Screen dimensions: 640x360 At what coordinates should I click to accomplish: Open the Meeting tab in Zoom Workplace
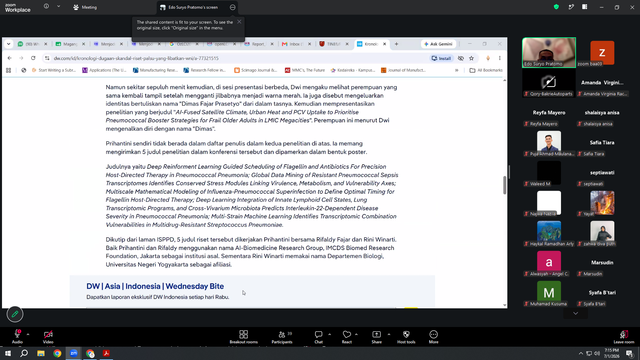(85, 7)
